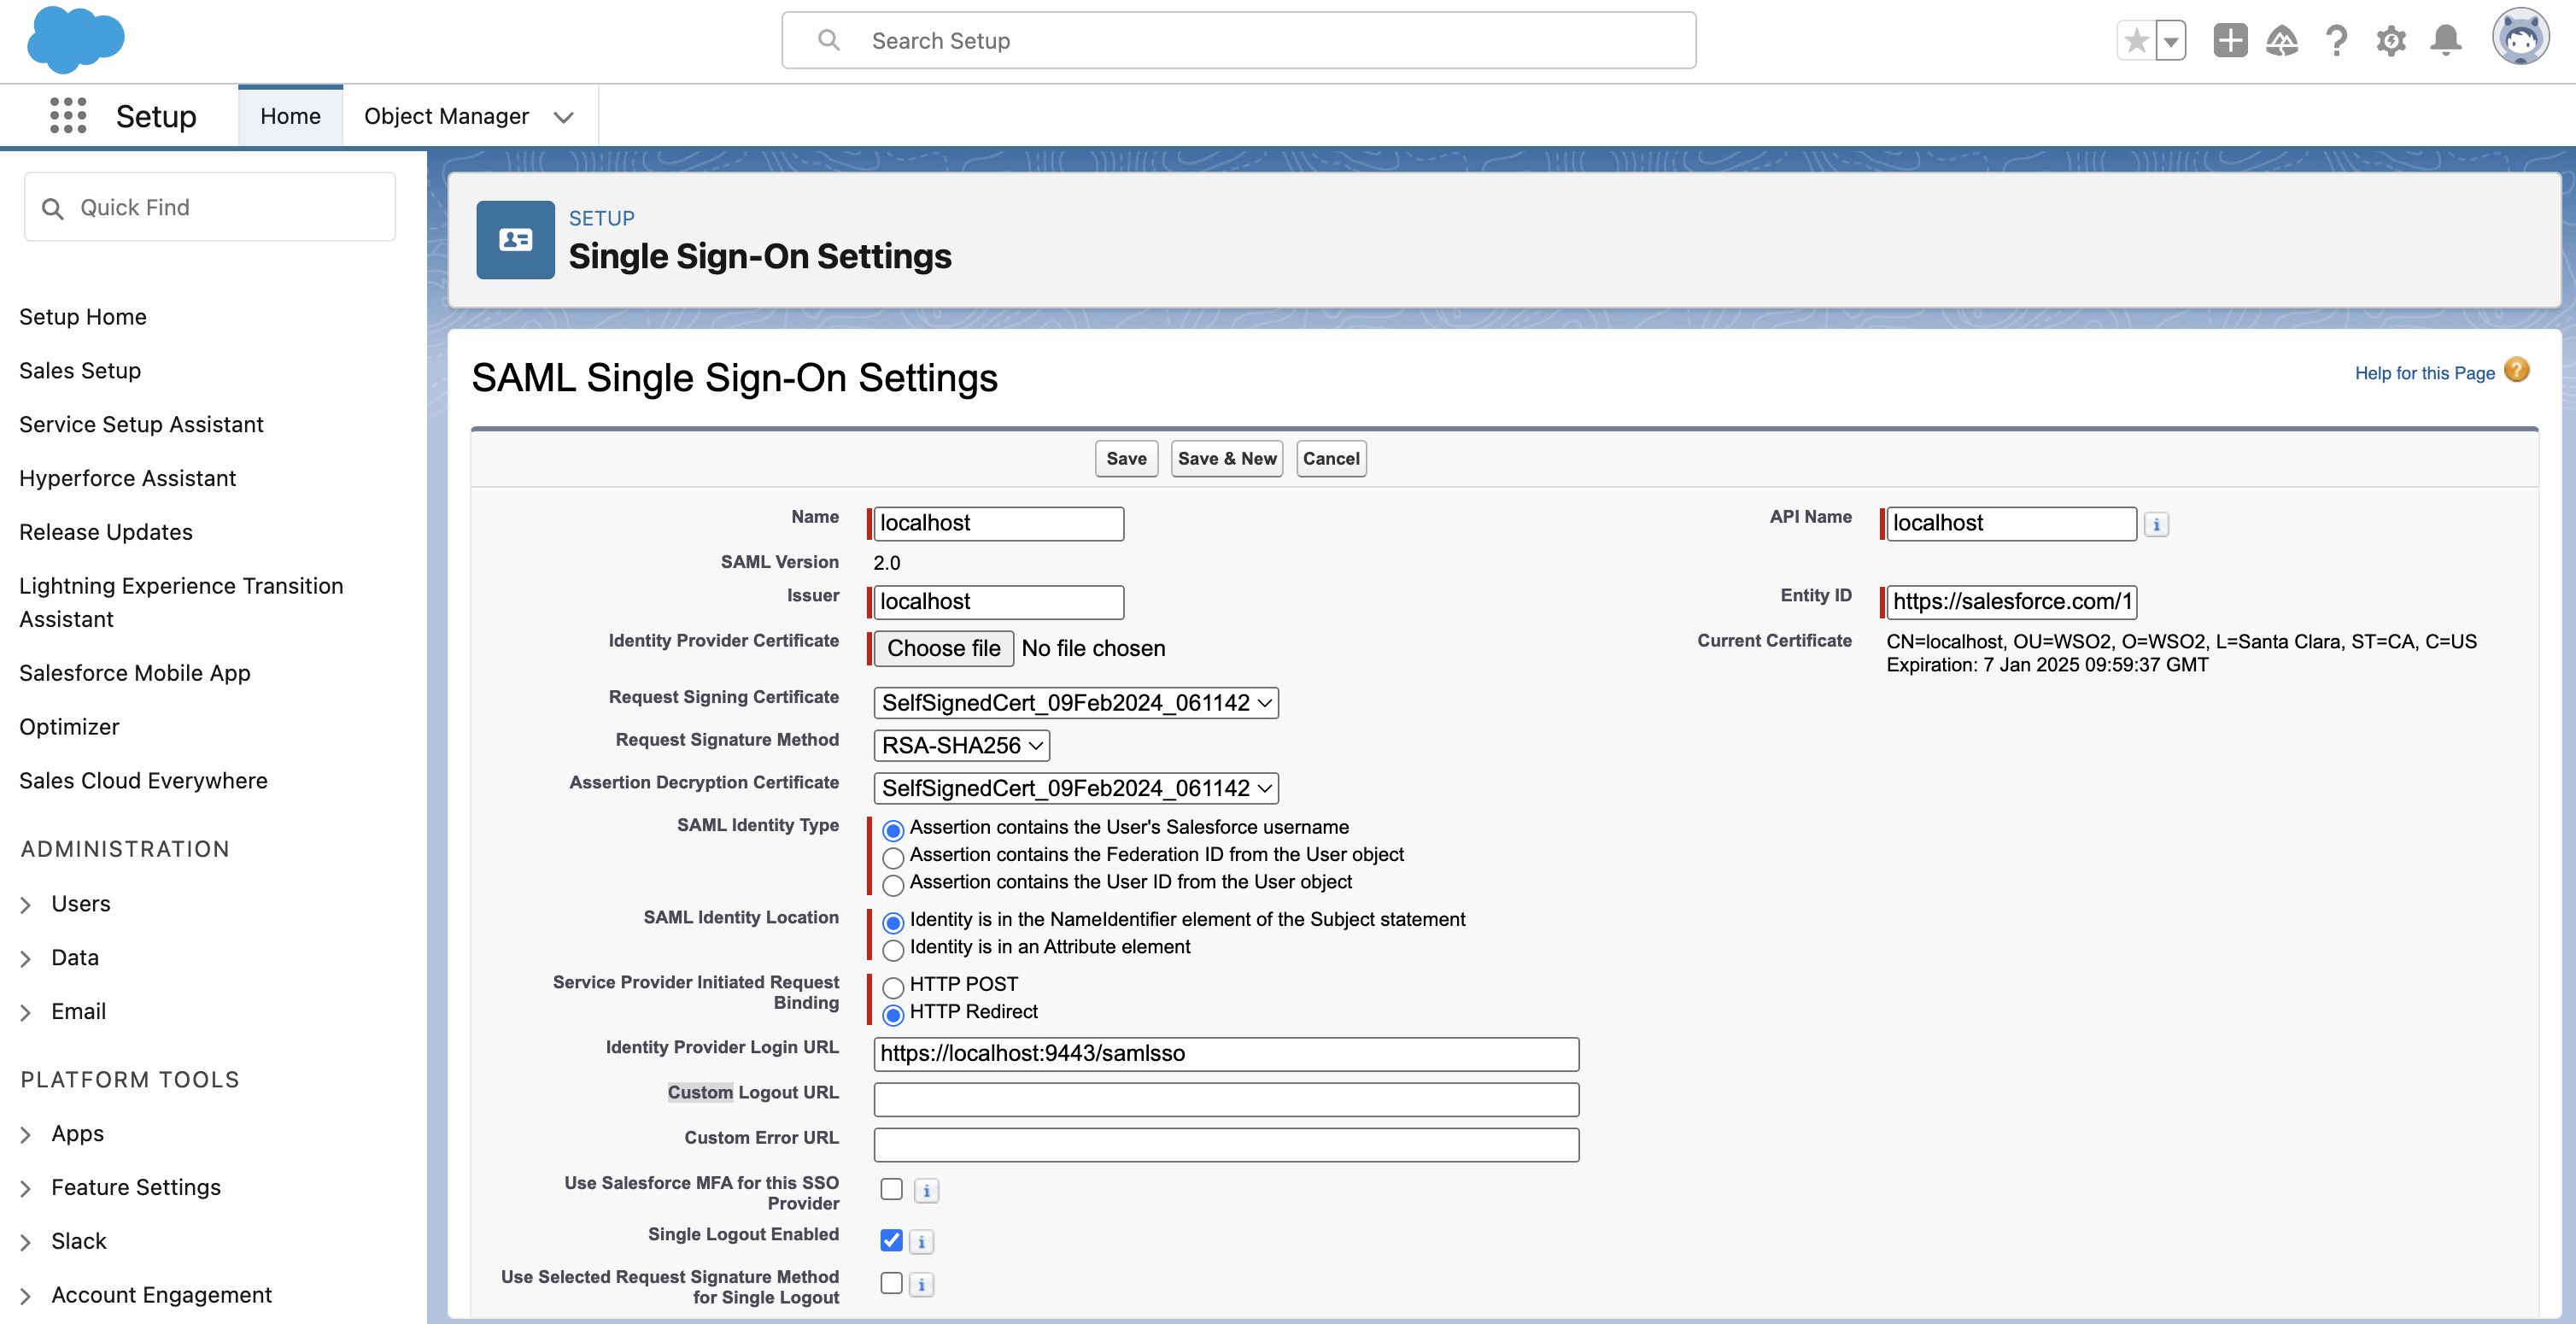This screenshot has width=2576, height=1324.
Task: View notifications bell icon
Action: click(x=2446, y=41)
